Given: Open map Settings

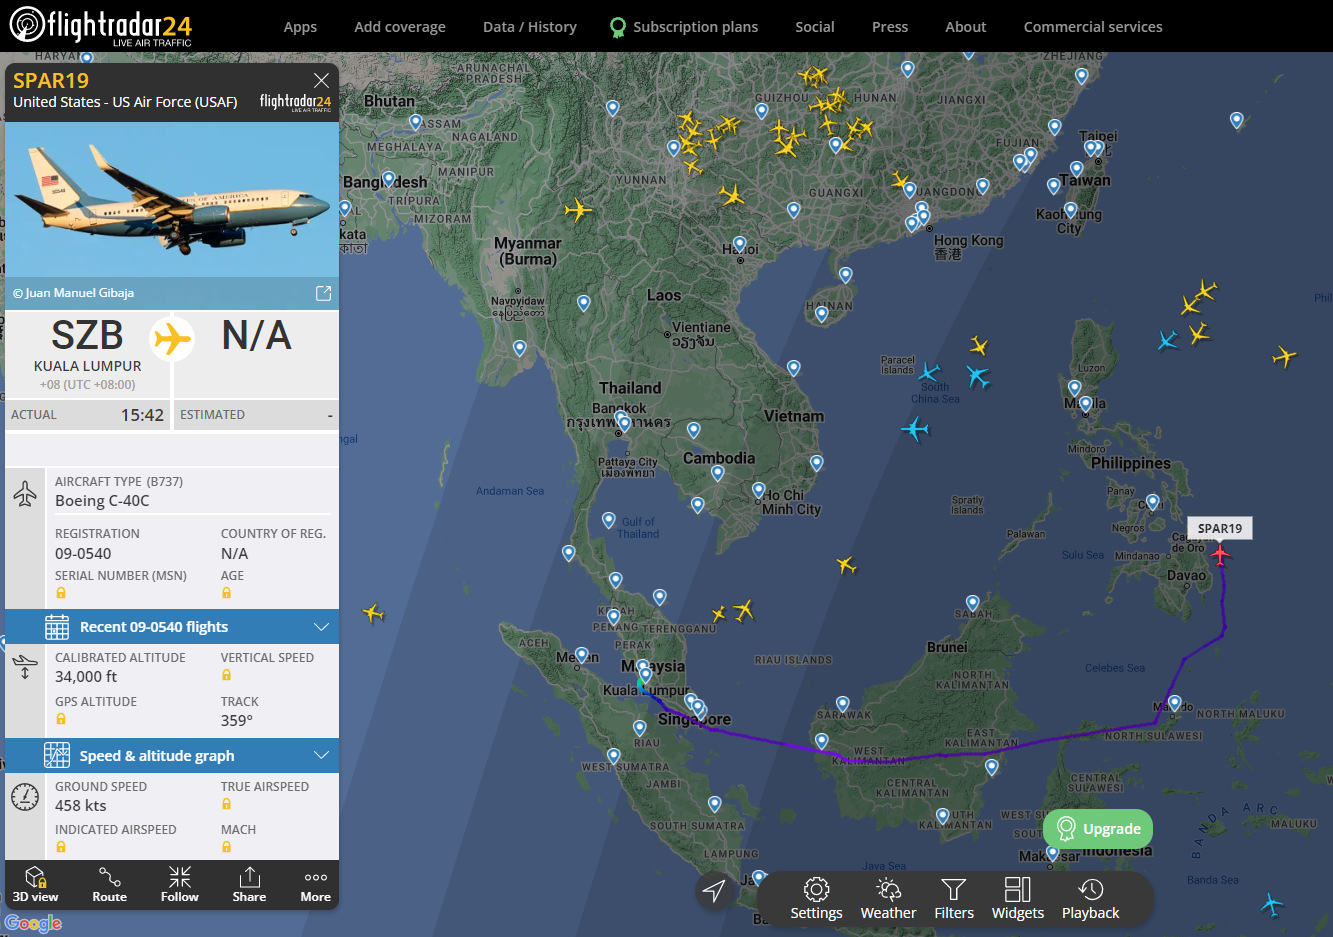Looking at the screenshot, I should point(816,898).
